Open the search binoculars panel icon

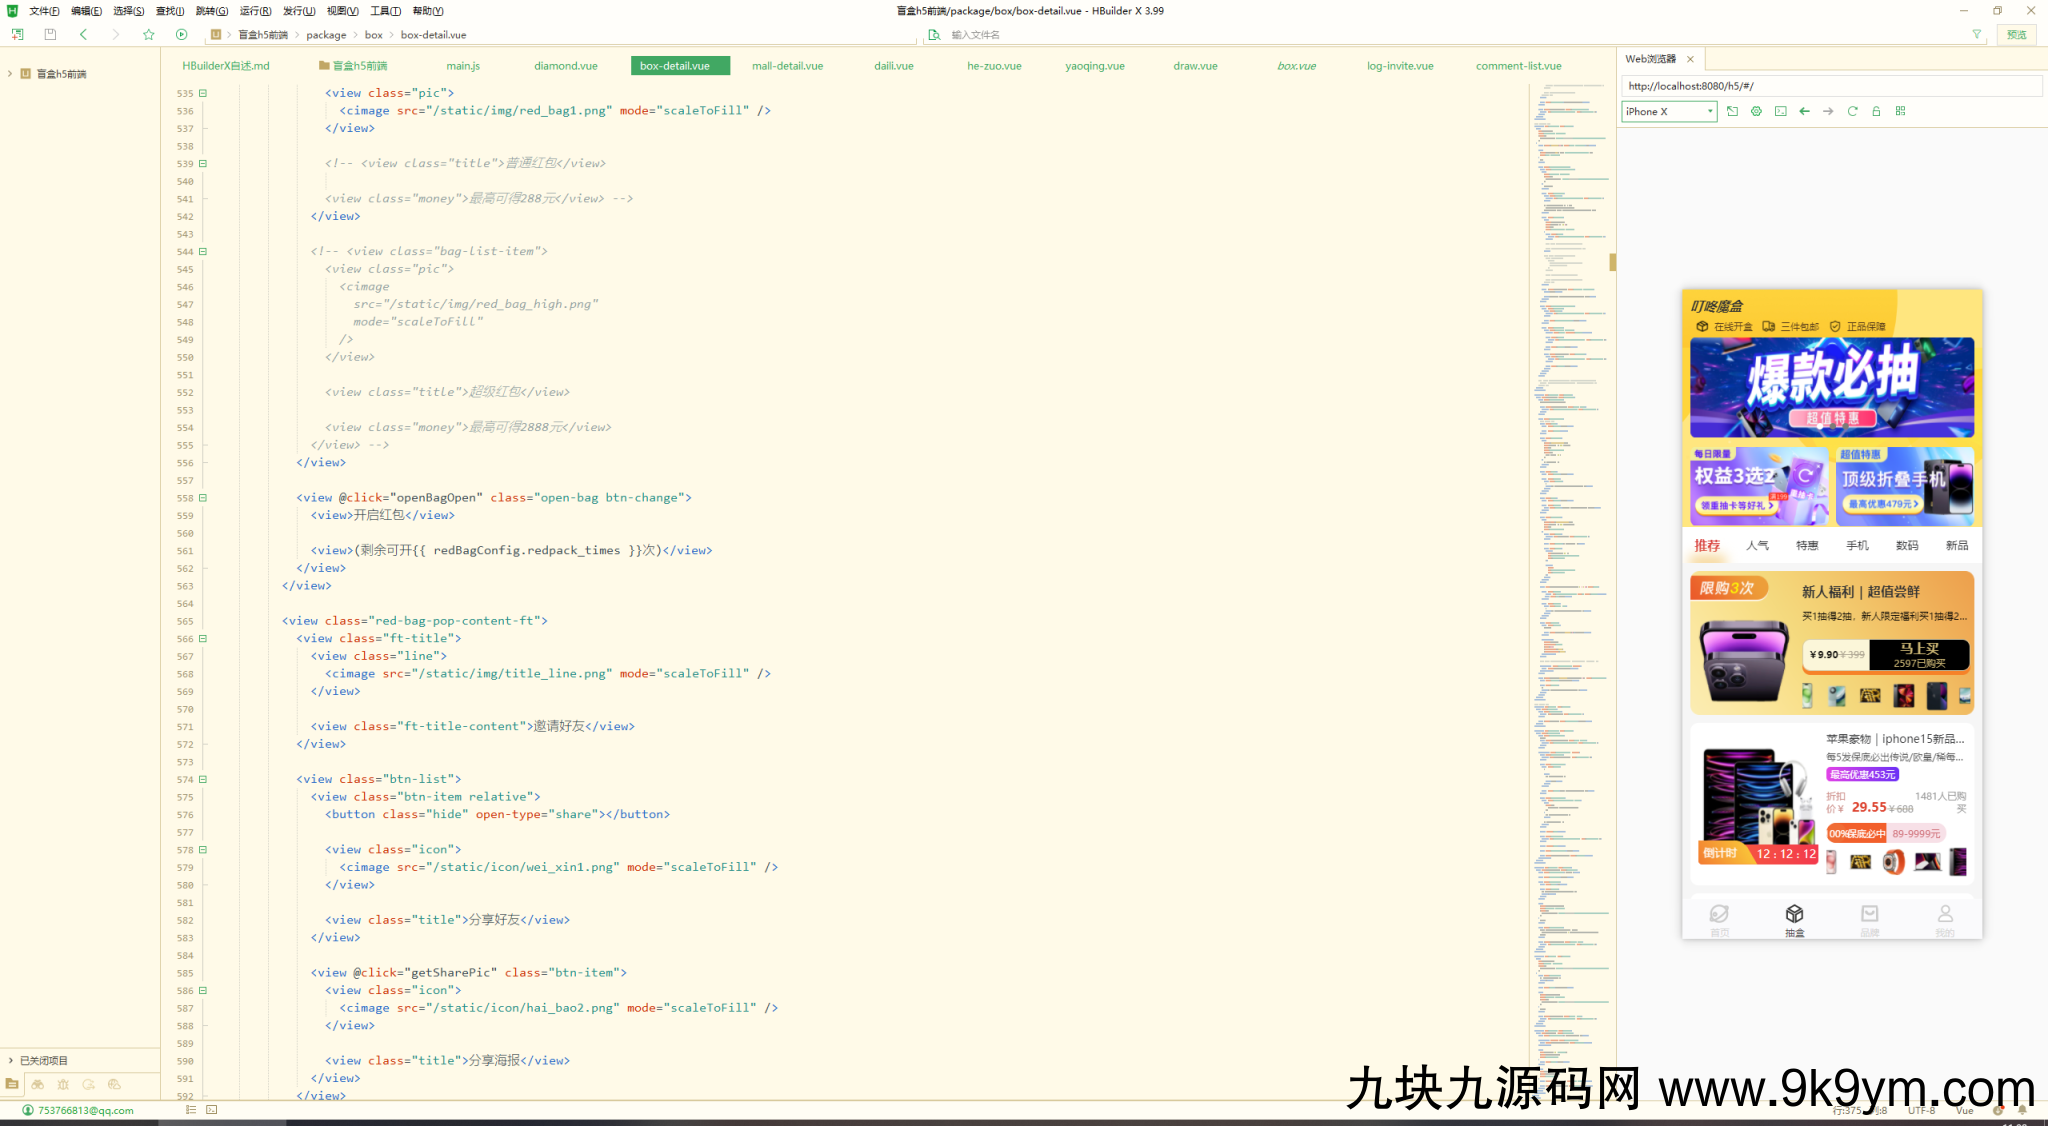point(38,1084)
